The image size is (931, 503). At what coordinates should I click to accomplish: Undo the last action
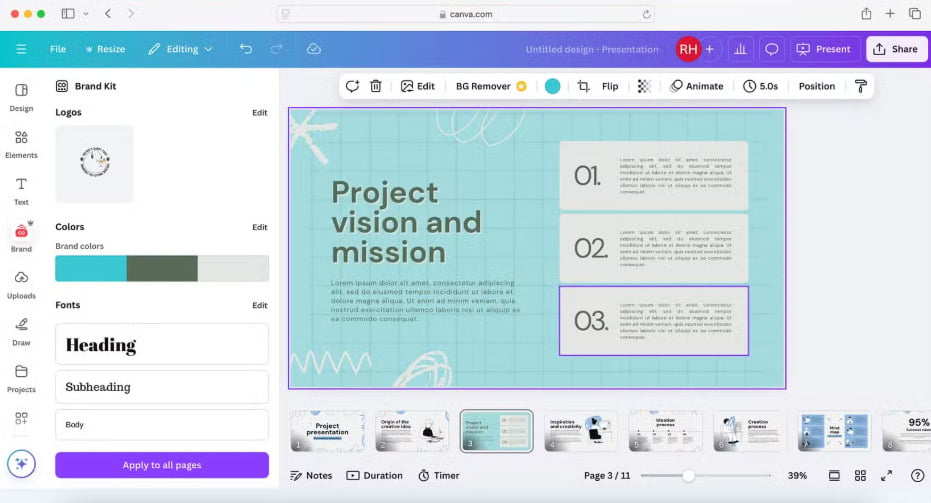pos(246,49)
